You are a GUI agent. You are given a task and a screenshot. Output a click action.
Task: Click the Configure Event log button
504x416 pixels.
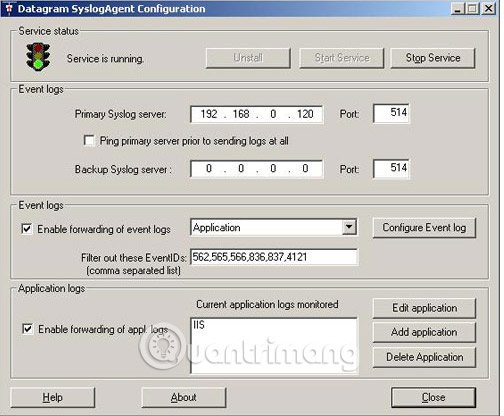coord(424,228)
